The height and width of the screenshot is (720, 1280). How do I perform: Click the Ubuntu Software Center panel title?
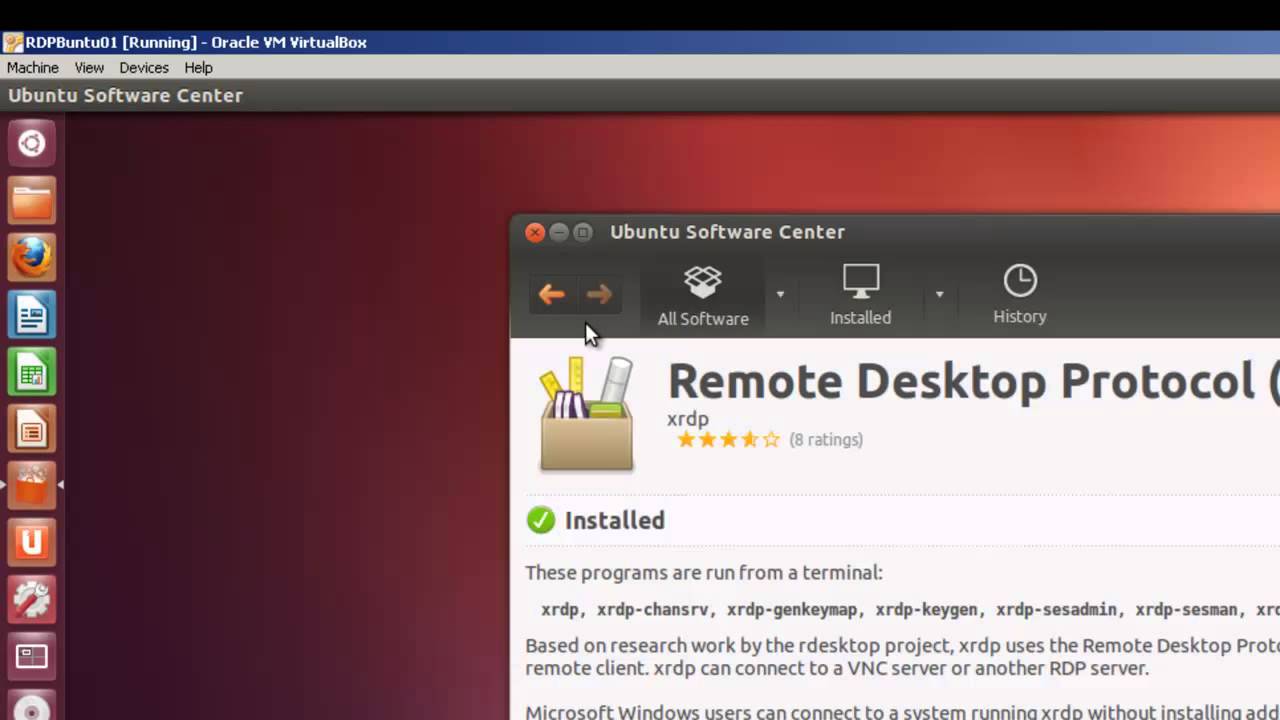click(x=126, y=96)
